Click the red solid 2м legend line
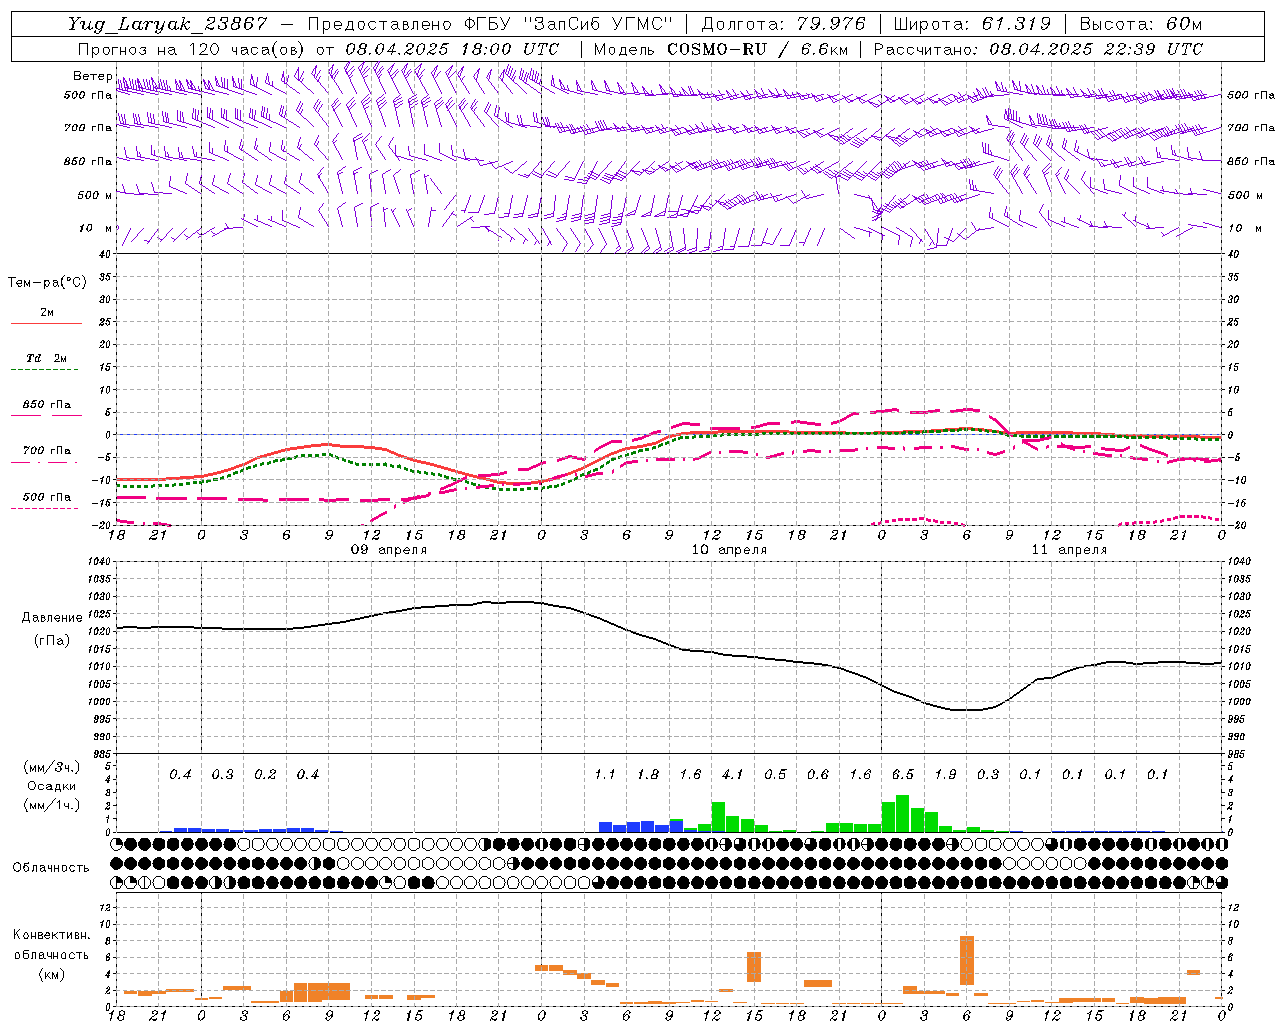This screenshot has height=1024, width=1280. [x=46, y=323]
